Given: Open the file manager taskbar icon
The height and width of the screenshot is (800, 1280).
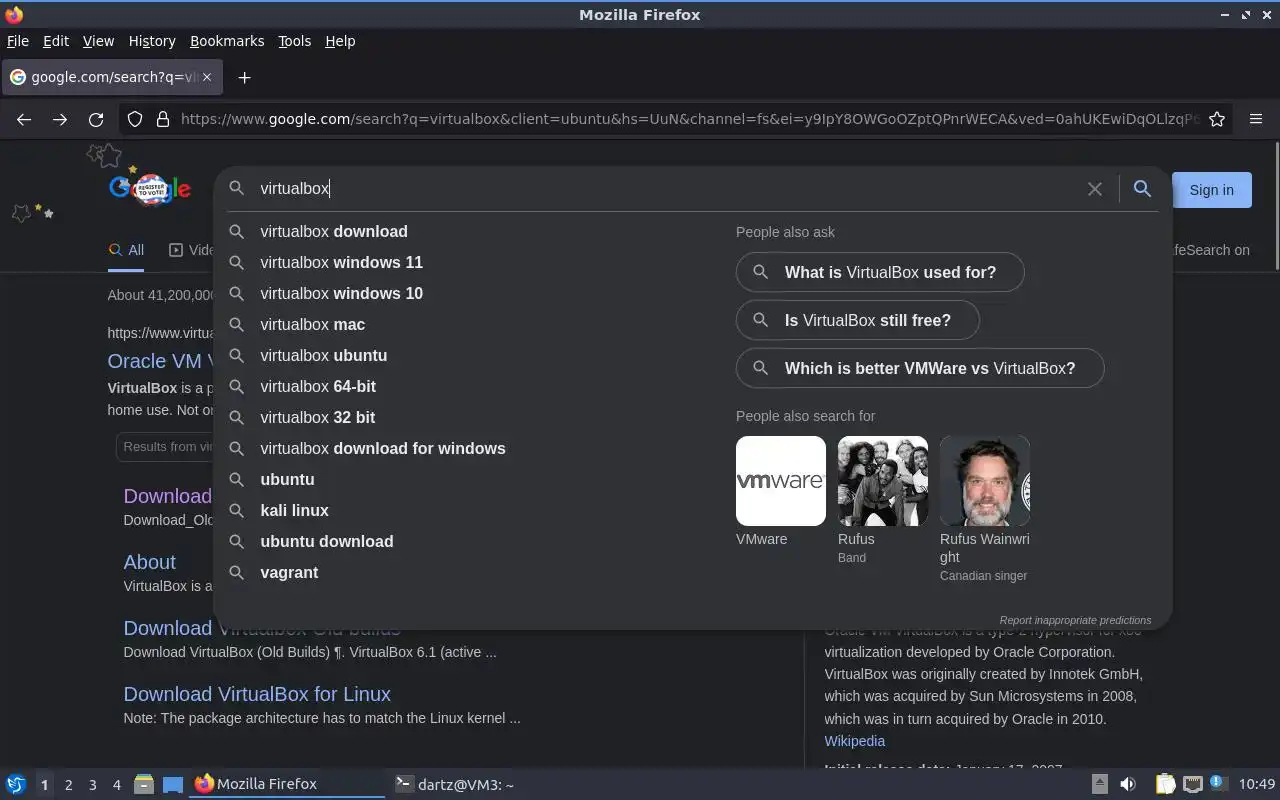Looking at the screenshot, I should tap(143, 784).
